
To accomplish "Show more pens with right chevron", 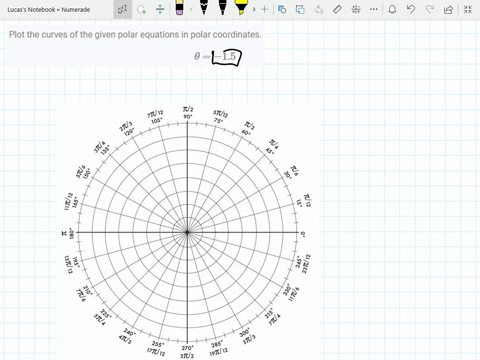I will (x=254, y=9).
